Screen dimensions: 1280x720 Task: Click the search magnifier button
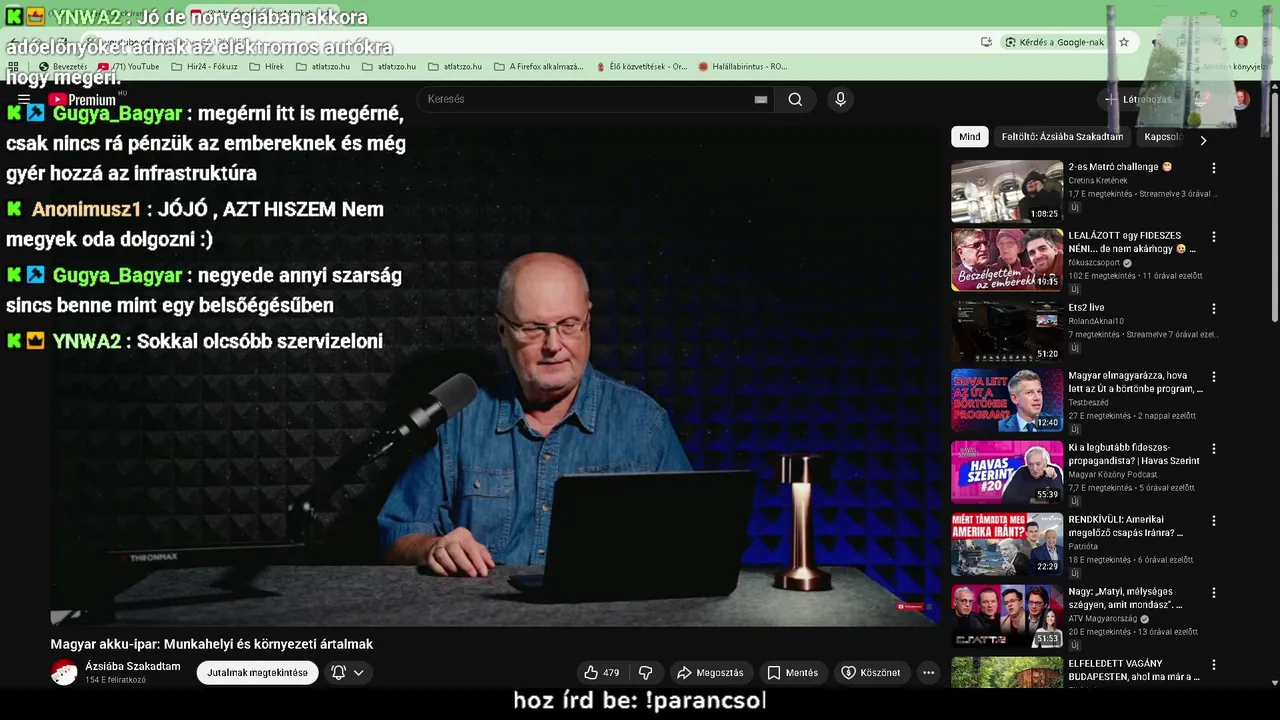tap(795, 99)
